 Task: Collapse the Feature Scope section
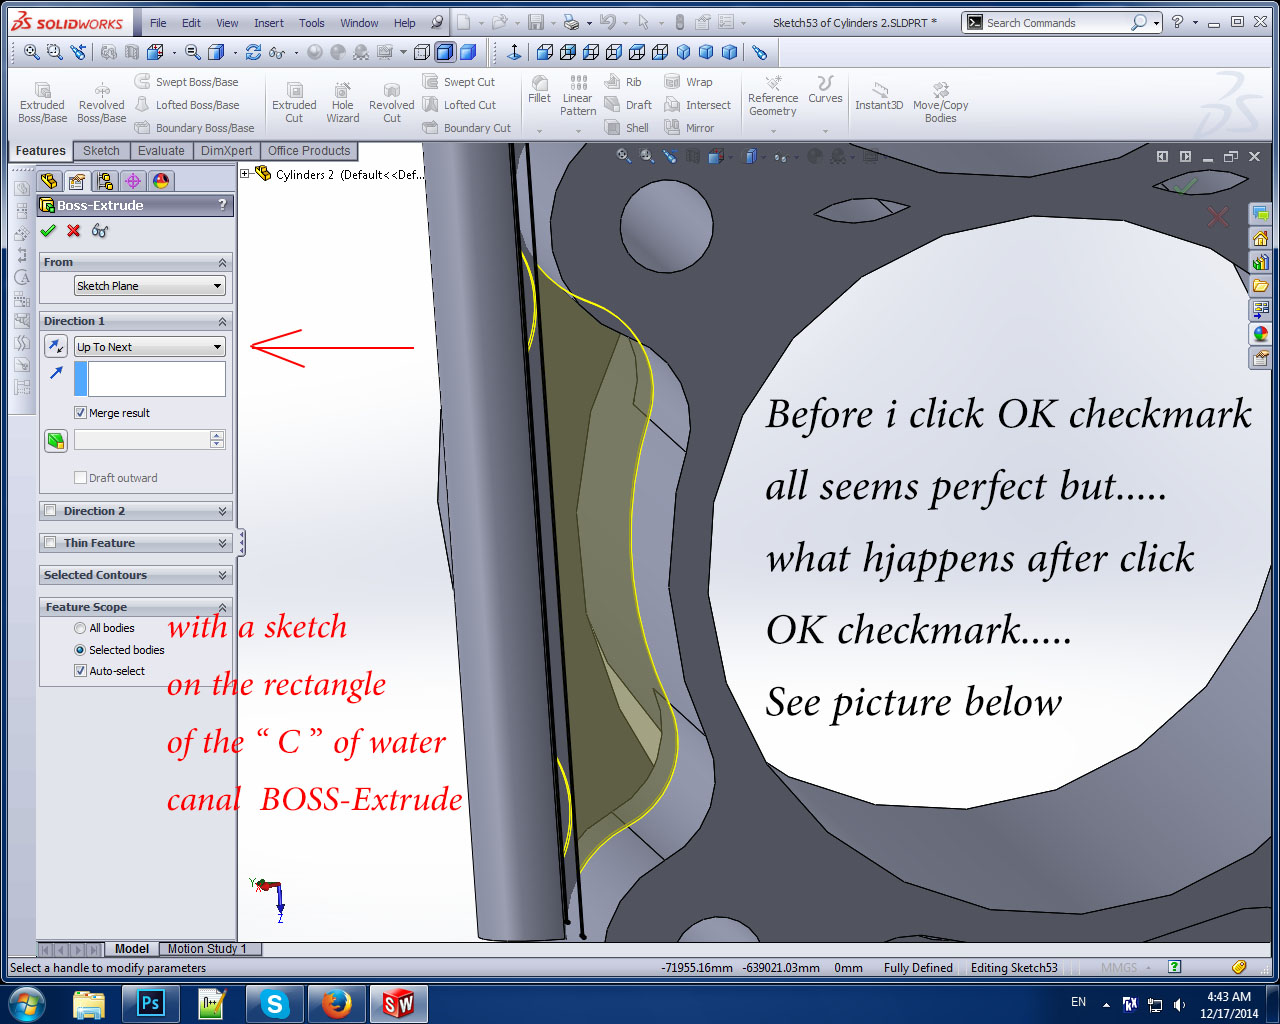[223, 607]
